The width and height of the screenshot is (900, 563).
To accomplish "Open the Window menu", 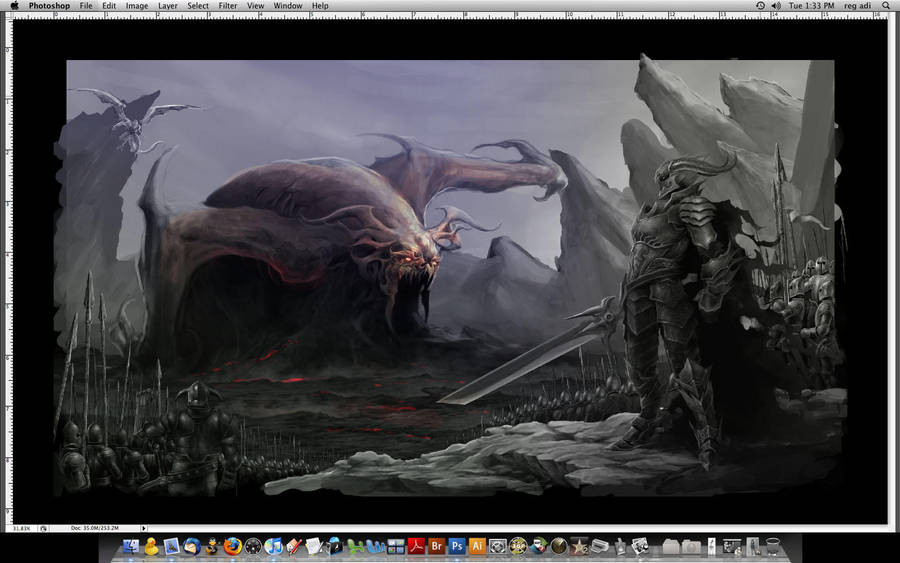I will tap(288, 6).
